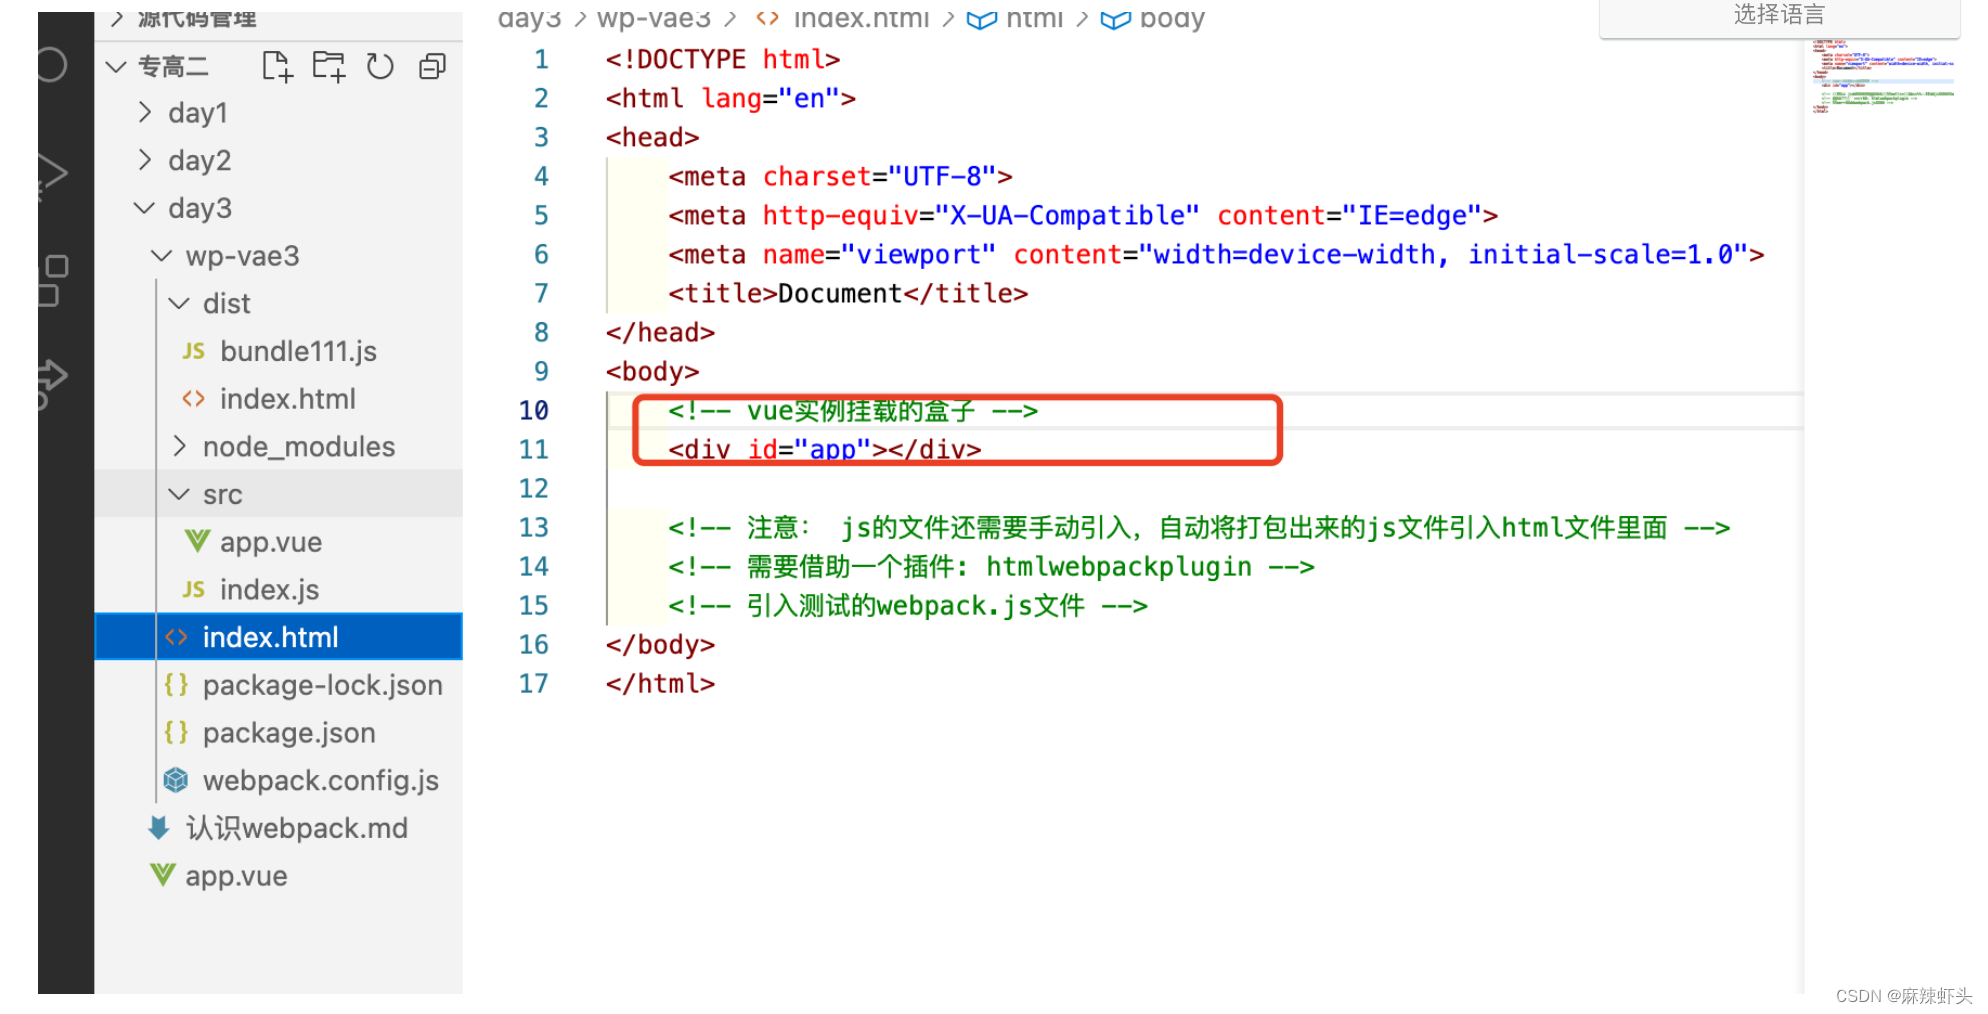Collapse the src folder
The height and width of the screenshot is (1014, 1988).
(179, 494)
